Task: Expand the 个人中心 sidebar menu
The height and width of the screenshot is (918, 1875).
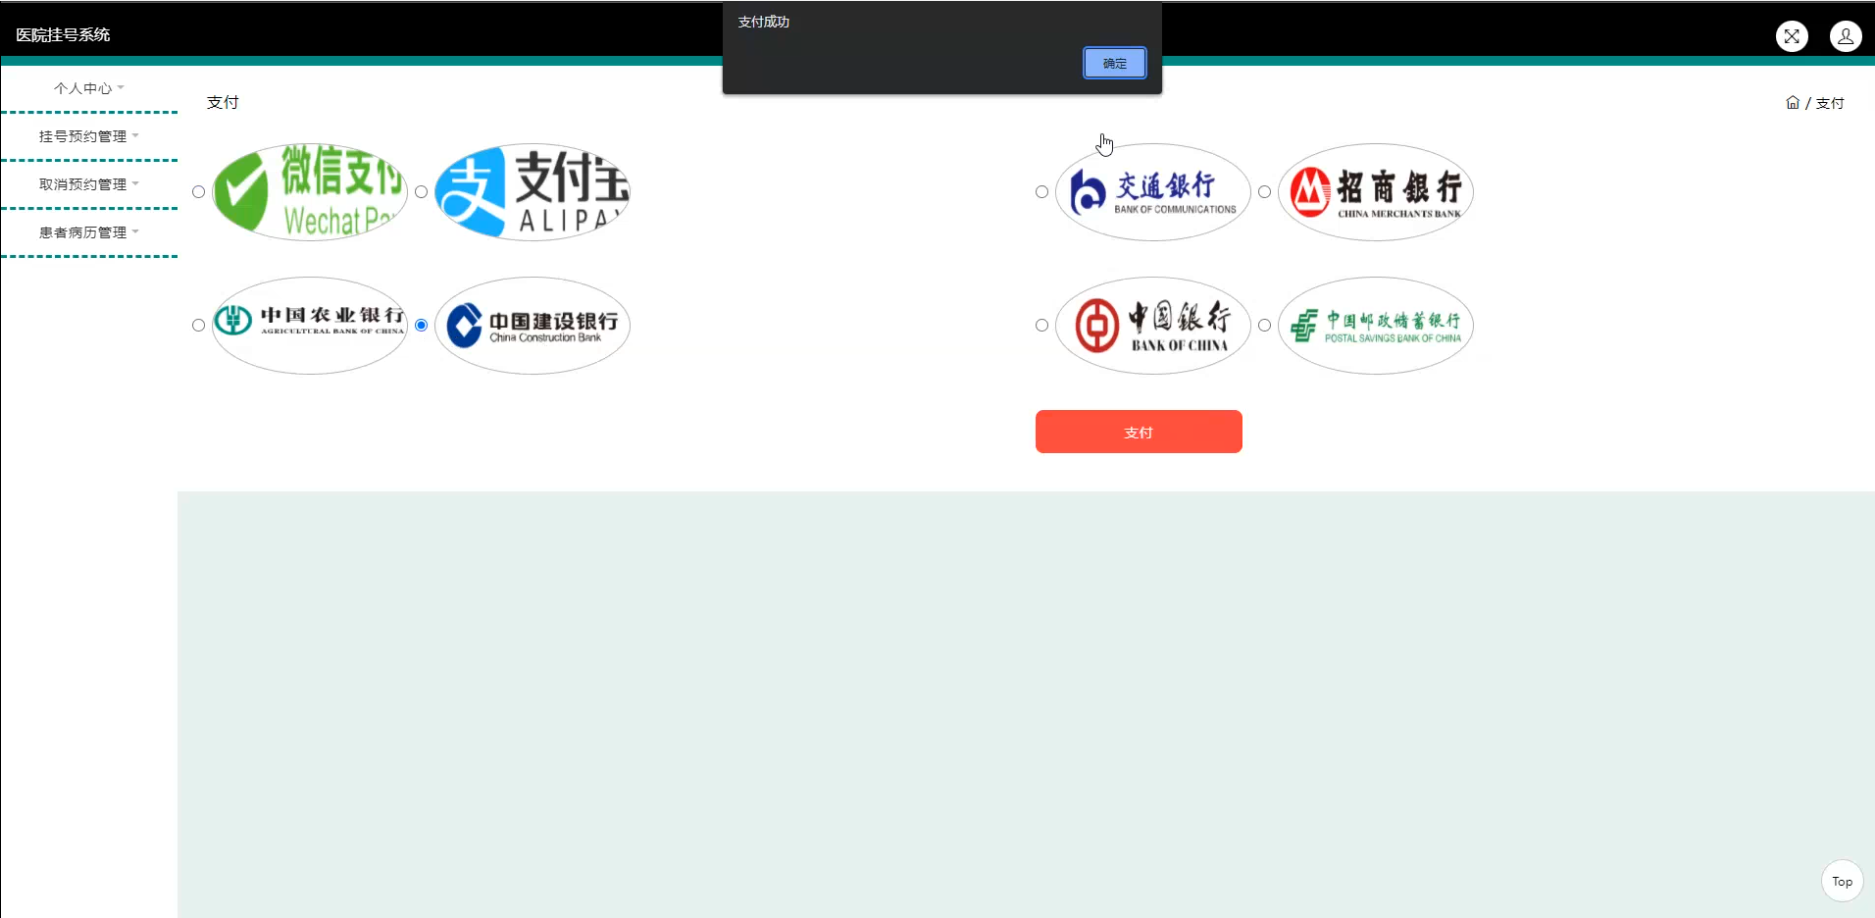Action: (x=89, y=88)
